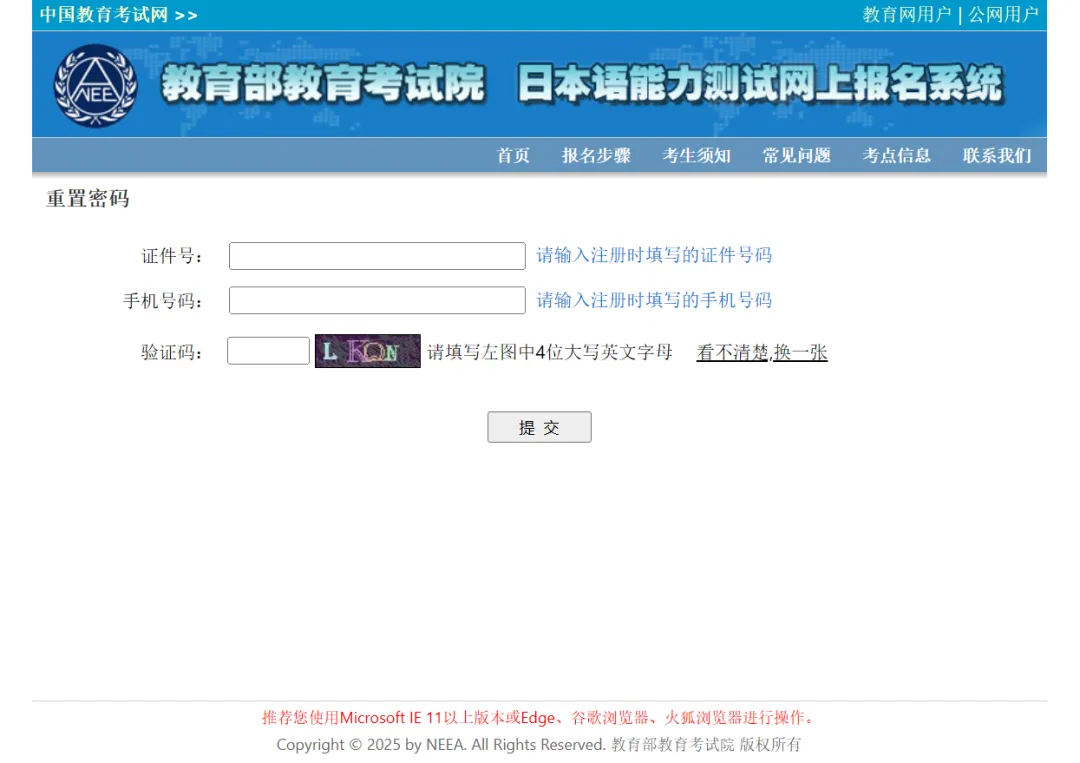Click the 教育部教育考试院 banner title
Viewport: 1080px width, 763px height.
(323, 83)
